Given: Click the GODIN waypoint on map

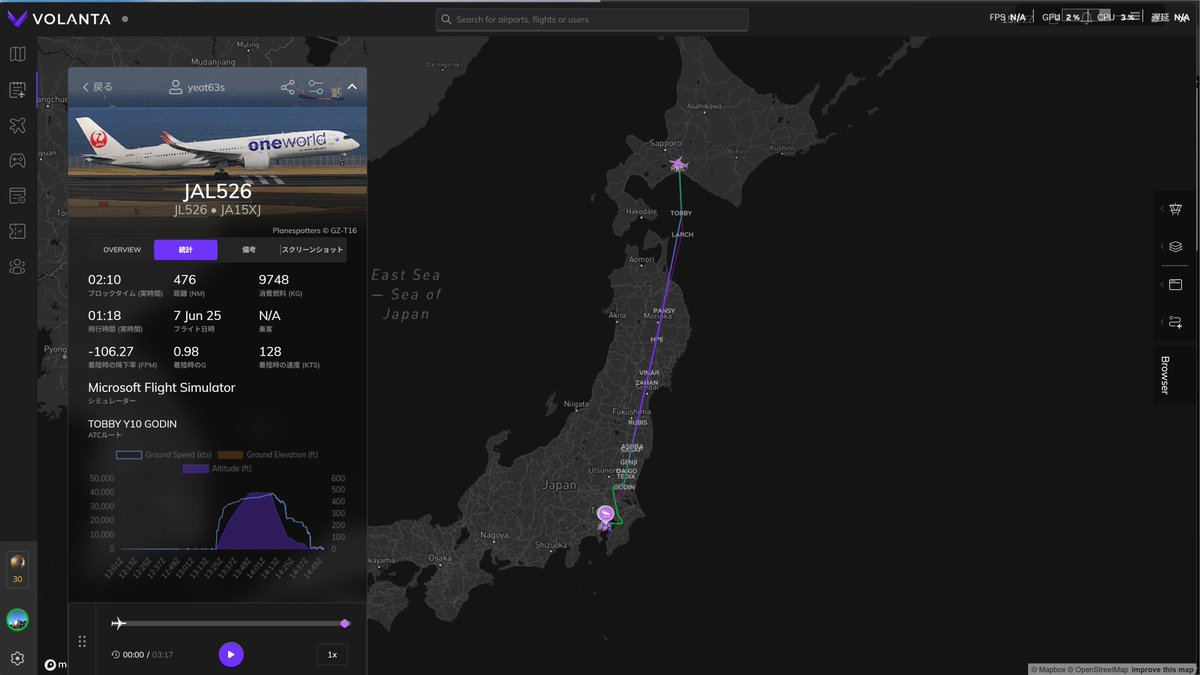Looking at the screenshot, I should click(624, 487).
